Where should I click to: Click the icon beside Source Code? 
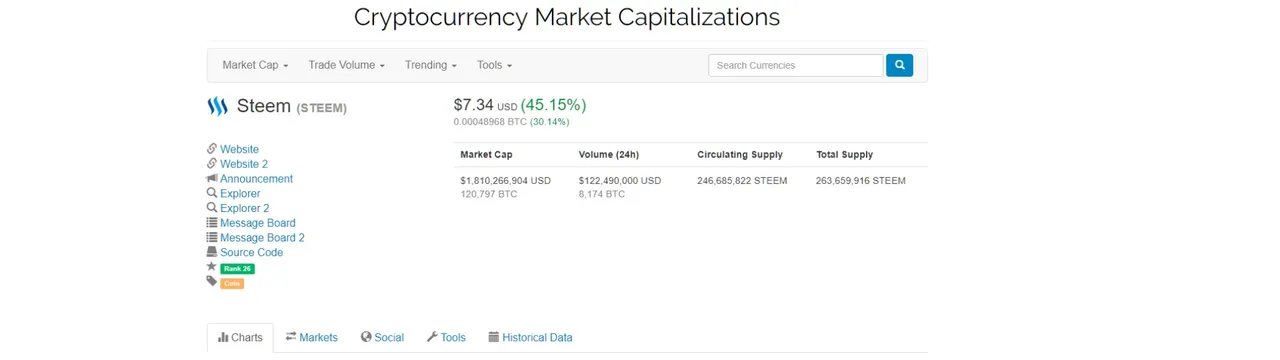212,252
